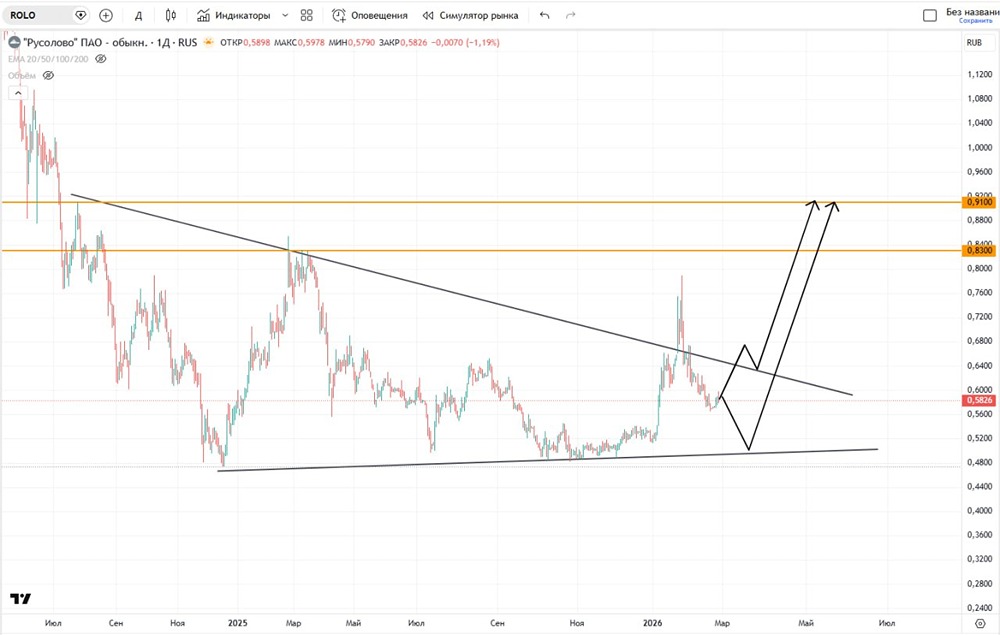Click the TradingView logo
Viewport: 1000px width, 635px height.
tap(20, 599)
